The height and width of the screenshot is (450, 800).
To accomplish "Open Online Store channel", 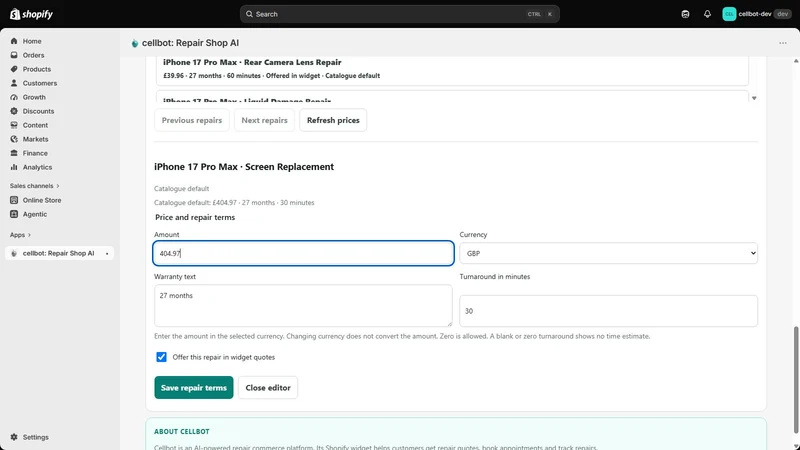I will (42, 200).
